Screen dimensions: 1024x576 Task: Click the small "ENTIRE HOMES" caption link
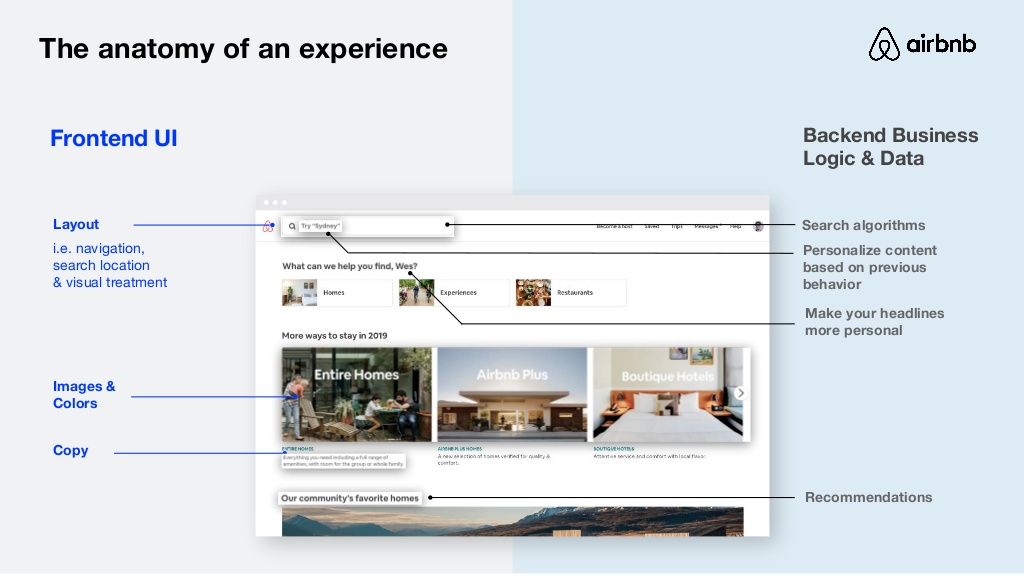tap(298, 449)
